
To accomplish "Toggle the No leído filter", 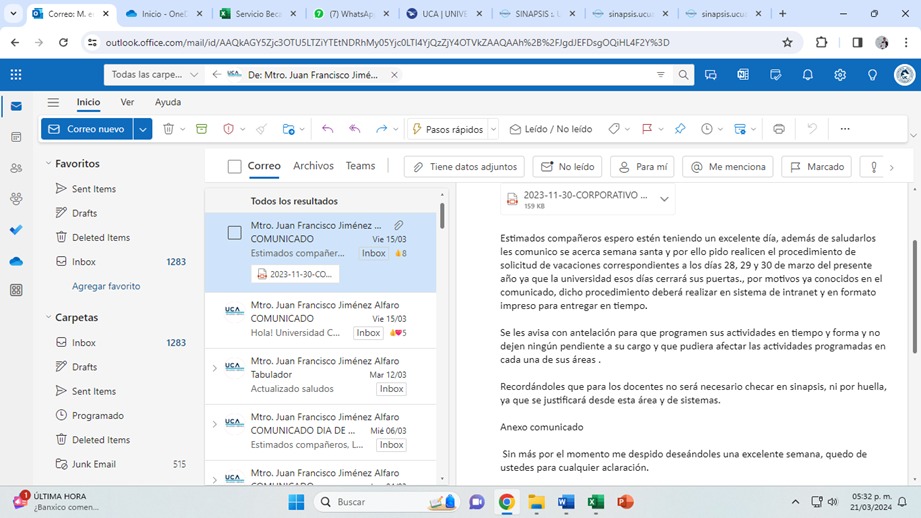I will (567, 167).
